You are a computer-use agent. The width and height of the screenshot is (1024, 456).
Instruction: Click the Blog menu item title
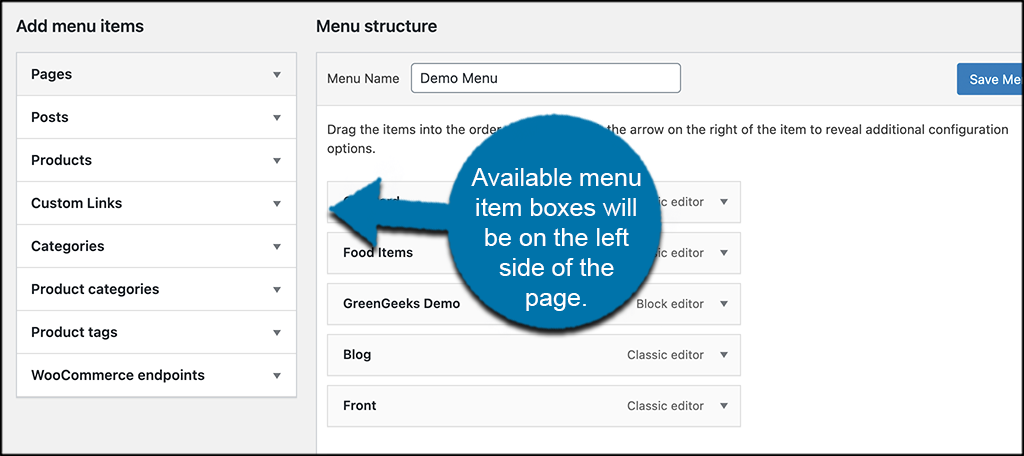357,355
